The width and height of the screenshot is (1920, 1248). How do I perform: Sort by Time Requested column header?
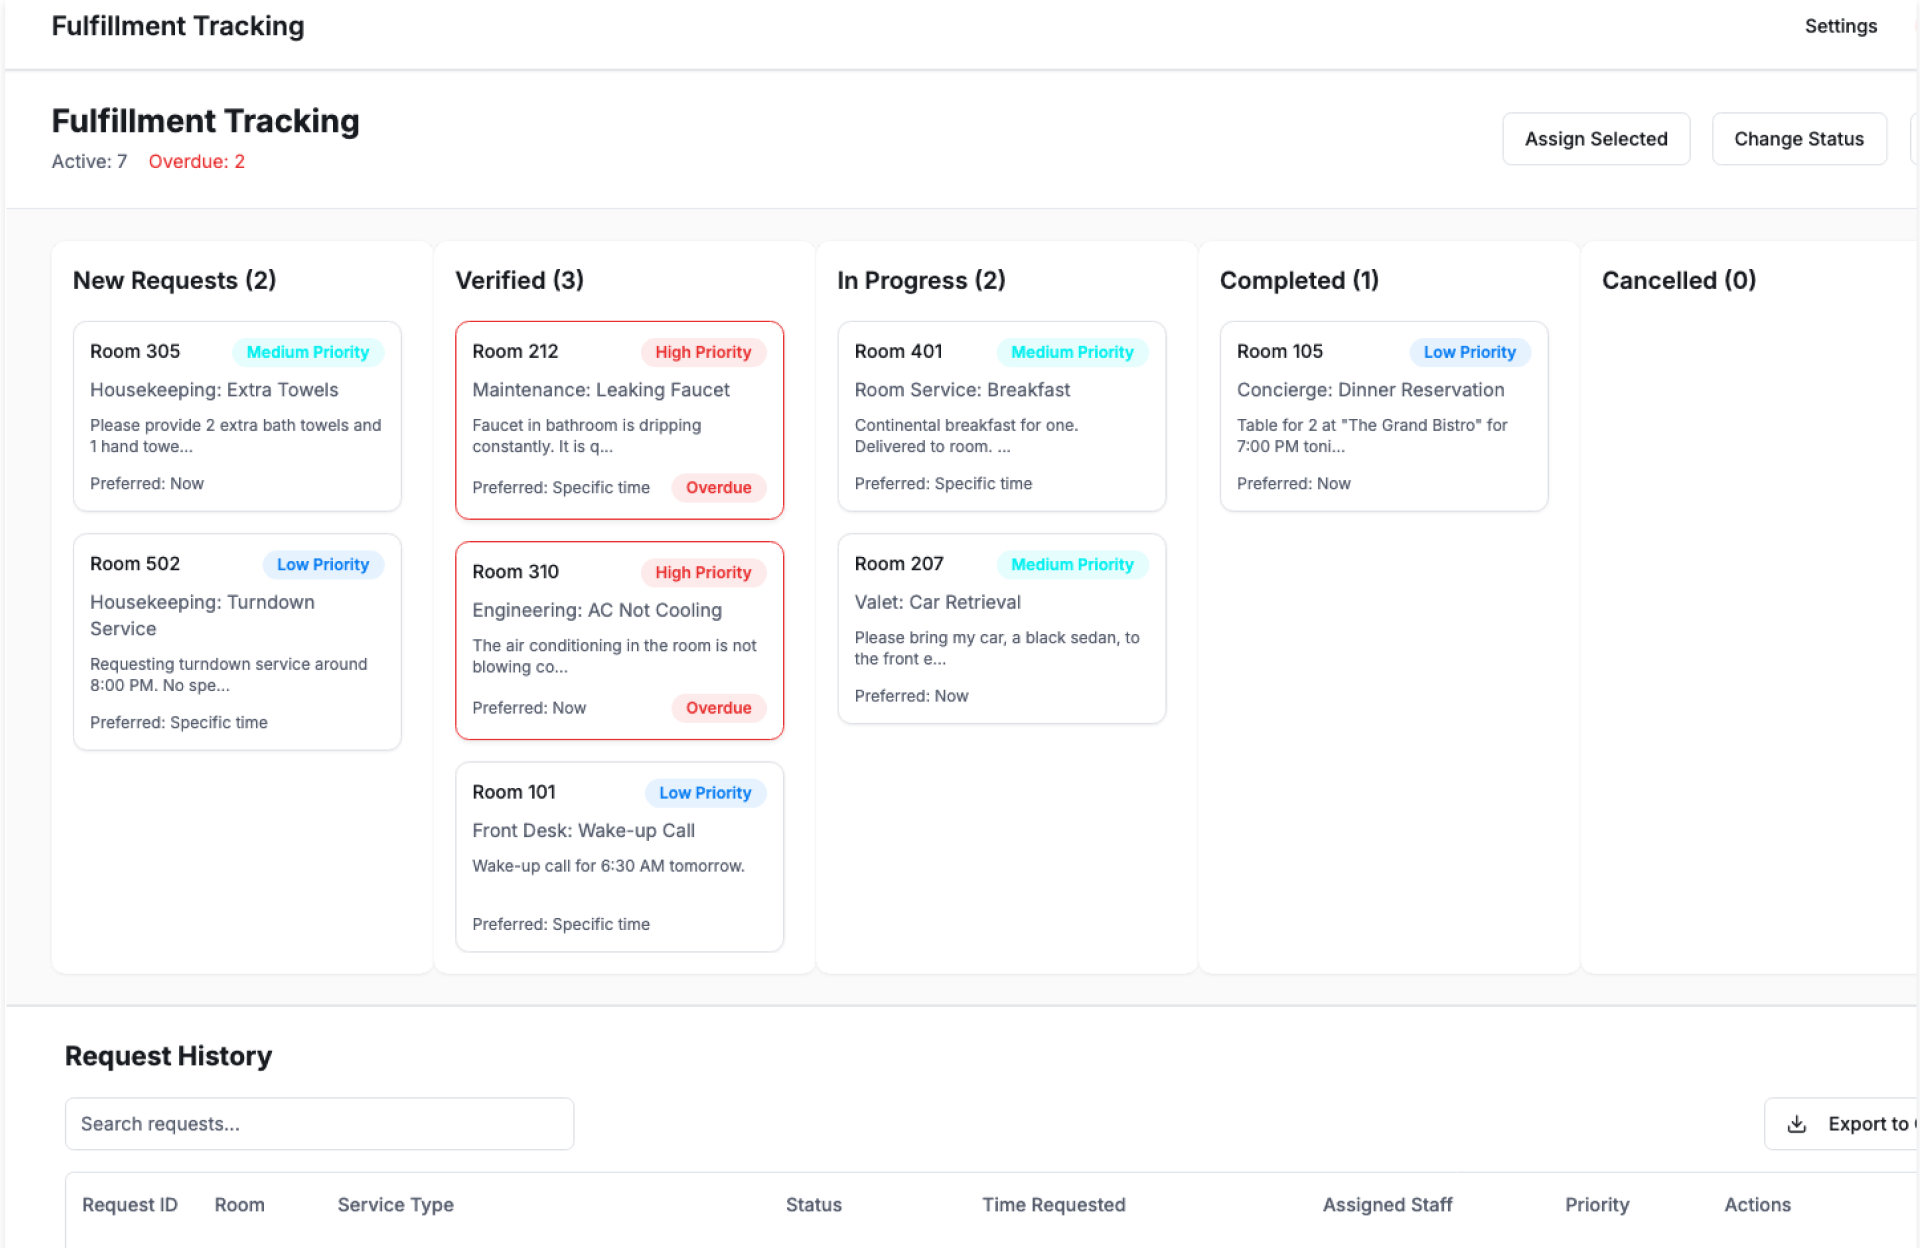tap(1053, 1205)
